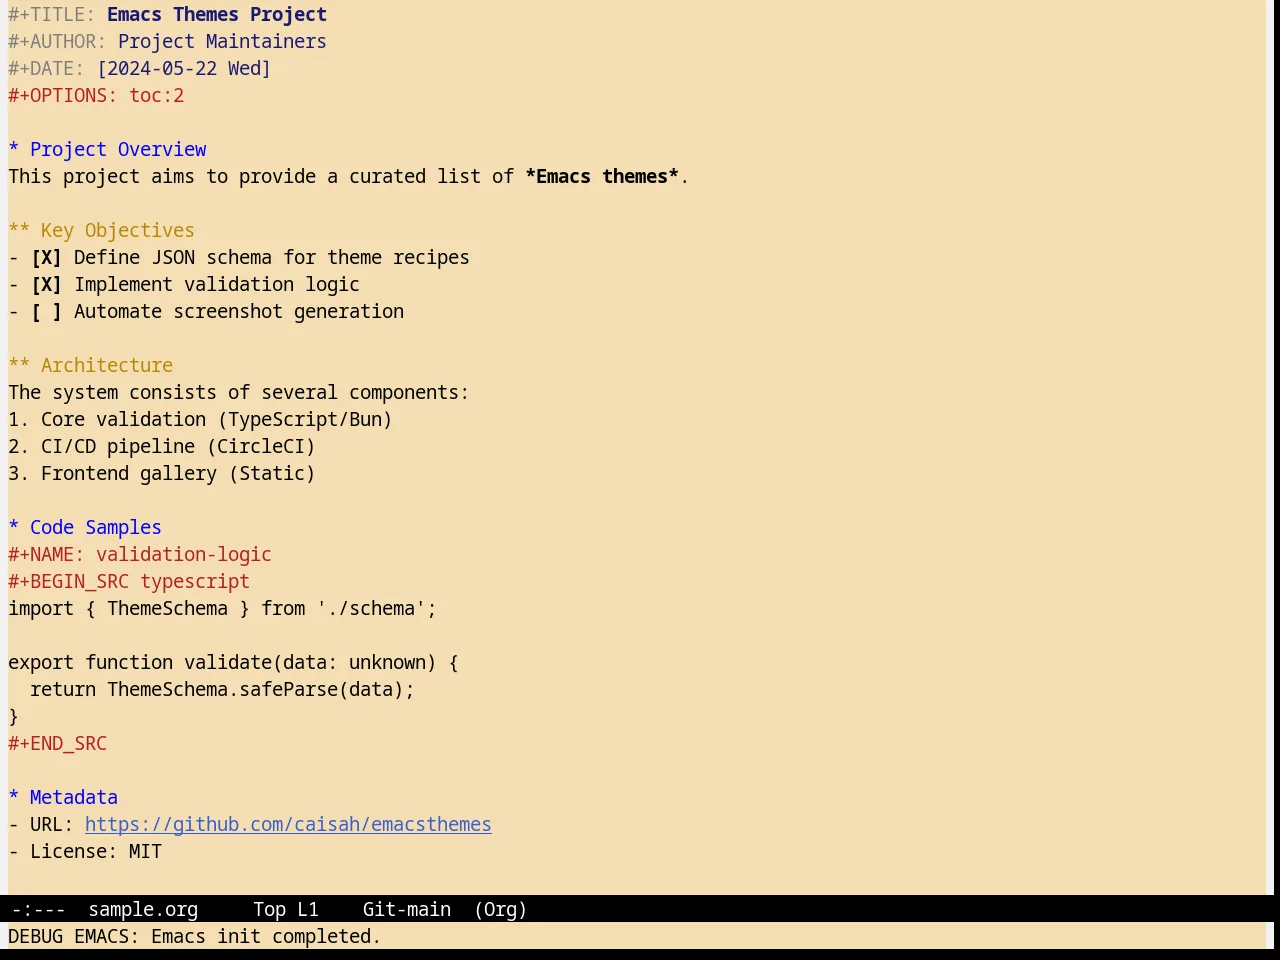Click 'export function validate' code line
The width and height of the screenshot is (1280, 960).
tap(233, 663)
